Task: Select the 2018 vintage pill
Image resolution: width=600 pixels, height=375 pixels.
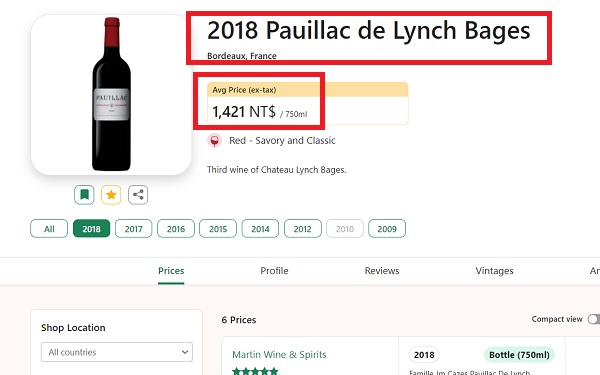Action: (x=91, y=229)
